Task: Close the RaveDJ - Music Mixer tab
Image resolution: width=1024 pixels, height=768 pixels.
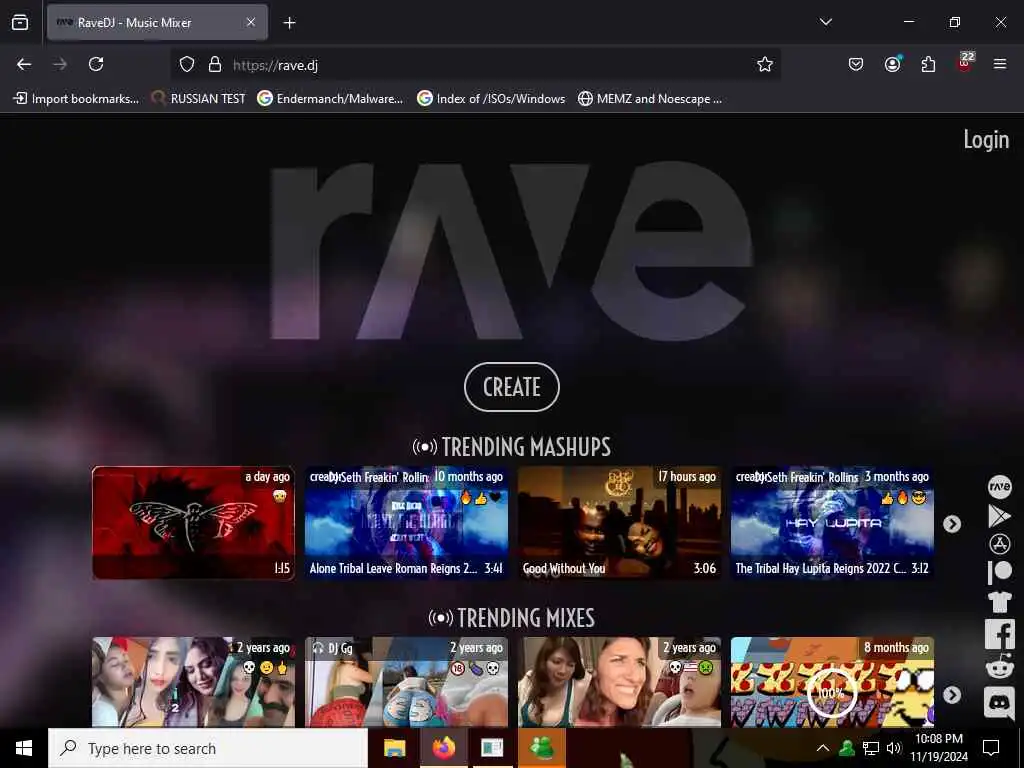Action: point(251,22)
